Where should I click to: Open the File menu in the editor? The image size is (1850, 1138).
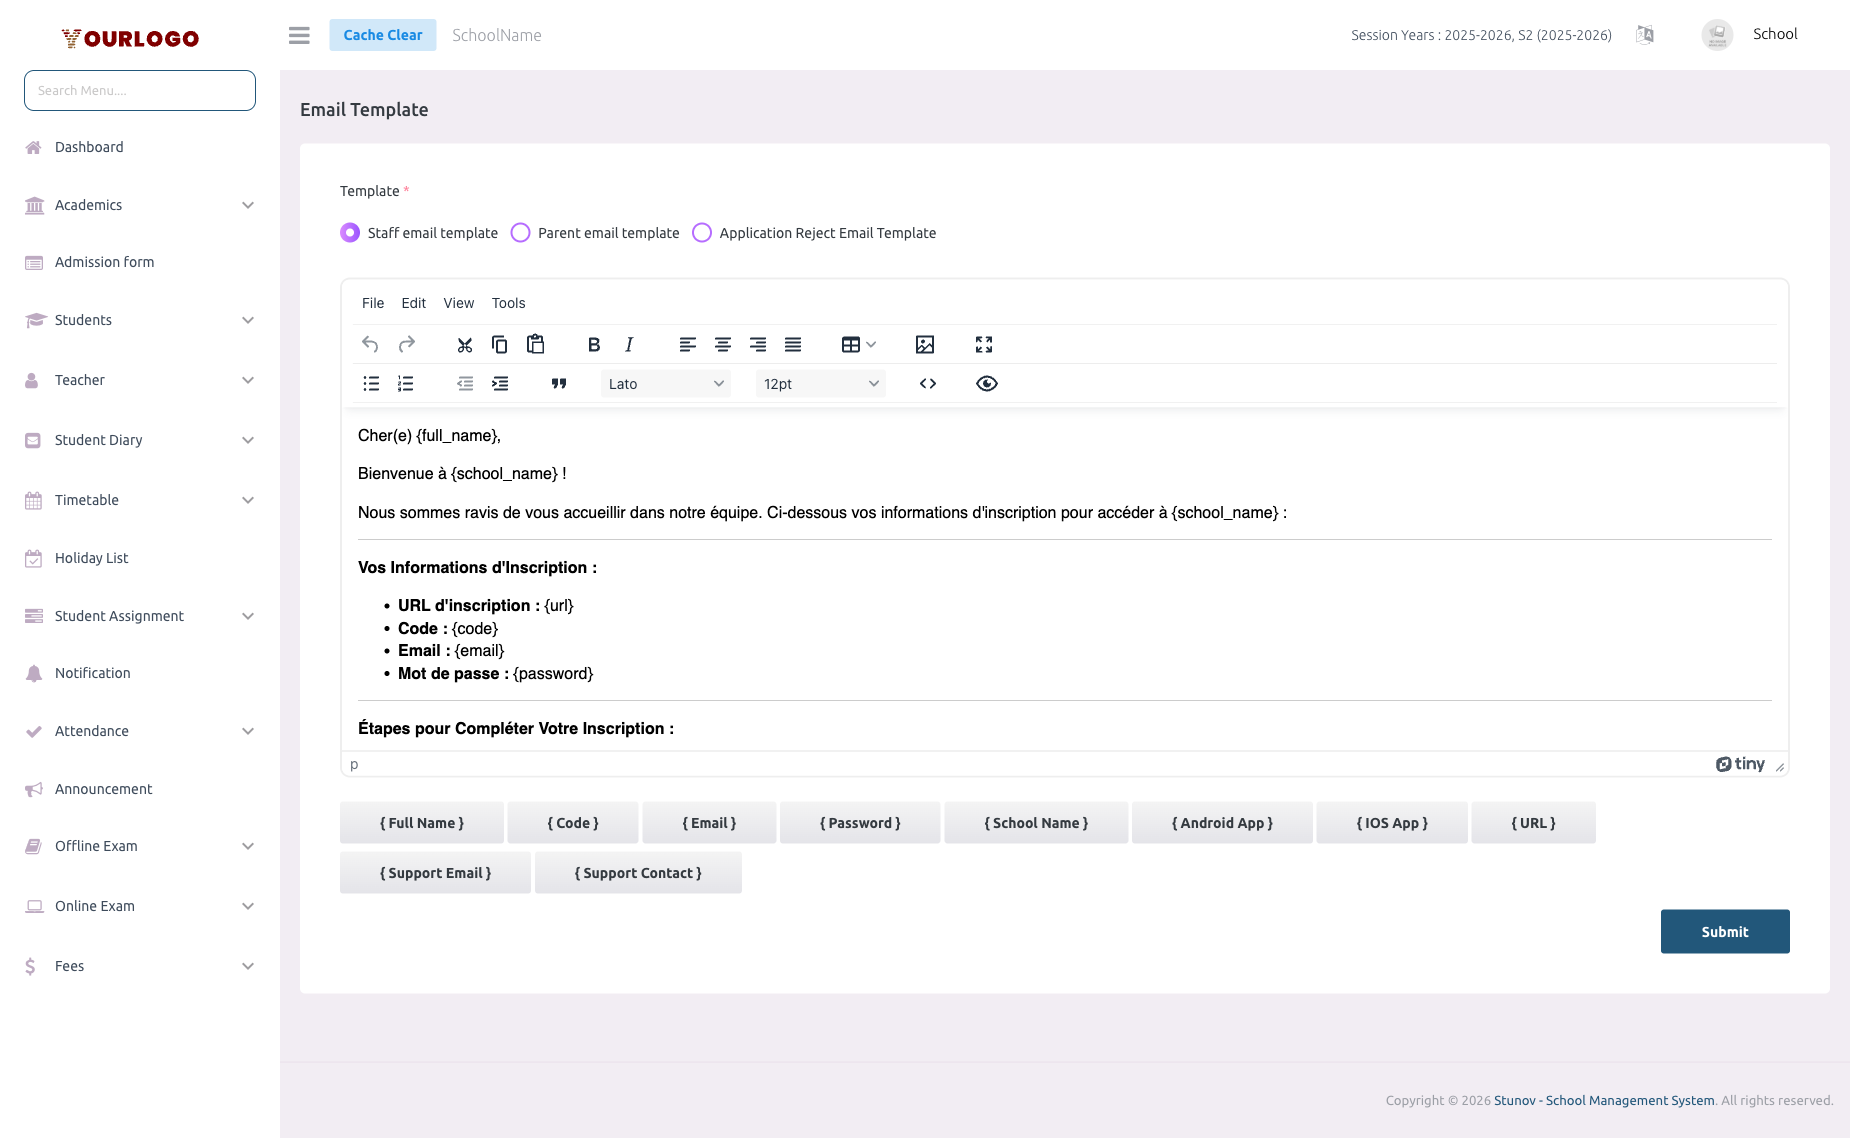(372, 303)
